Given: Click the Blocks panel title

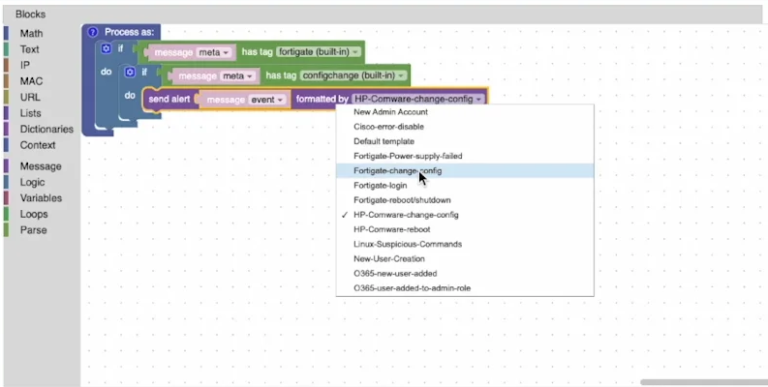Looking at the screenshot, I should 30,14.
